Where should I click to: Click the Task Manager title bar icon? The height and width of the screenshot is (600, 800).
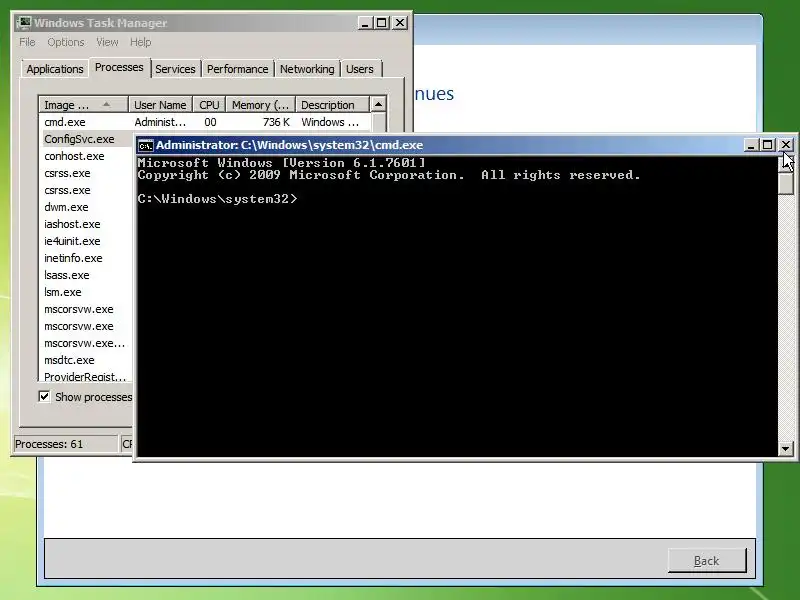pyautogui.click(x=24, y=23)
